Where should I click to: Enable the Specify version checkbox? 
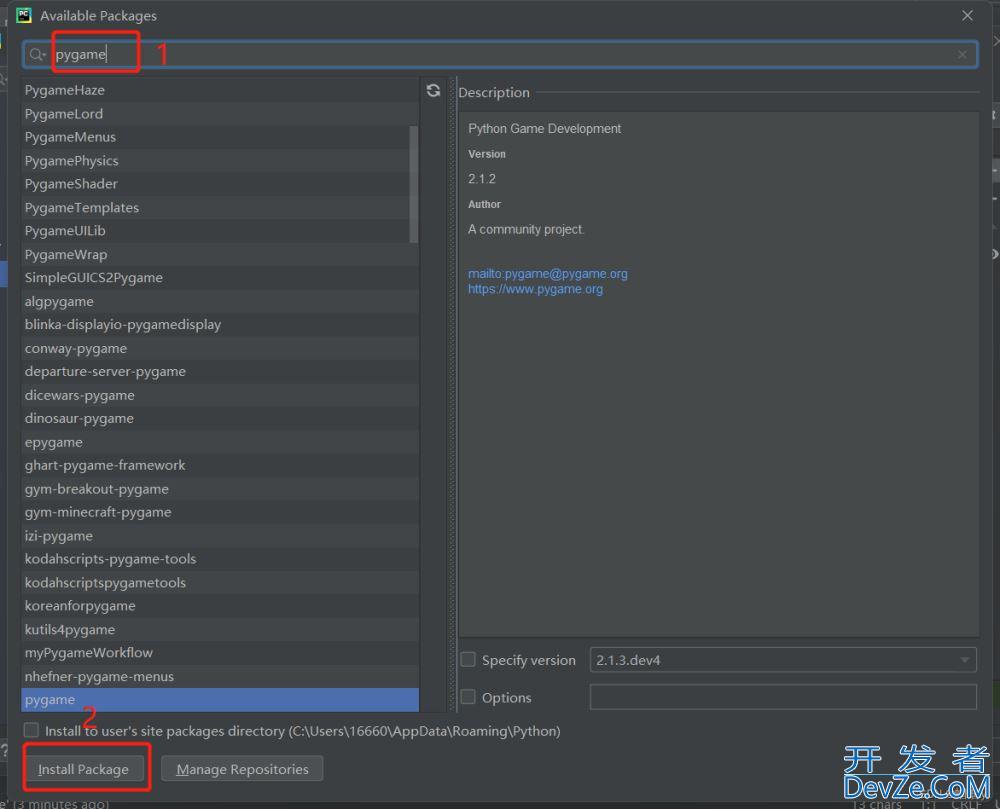[468, 660]
